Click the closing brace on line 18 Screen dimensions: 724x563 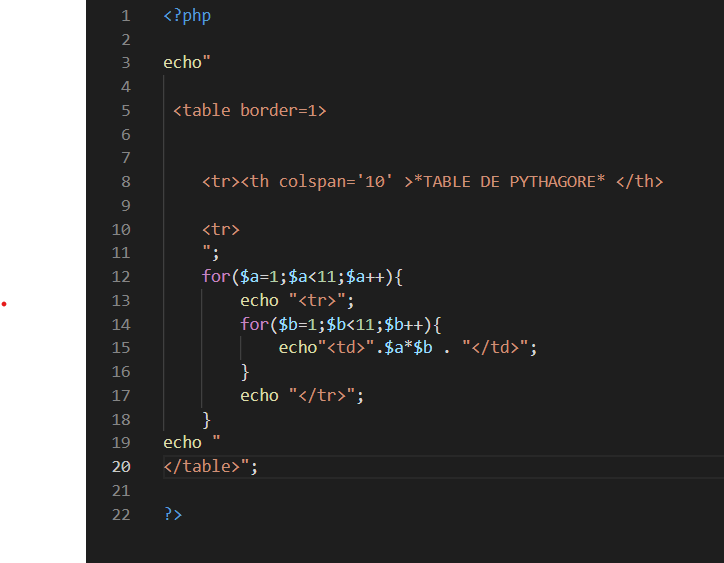(206, 420)
